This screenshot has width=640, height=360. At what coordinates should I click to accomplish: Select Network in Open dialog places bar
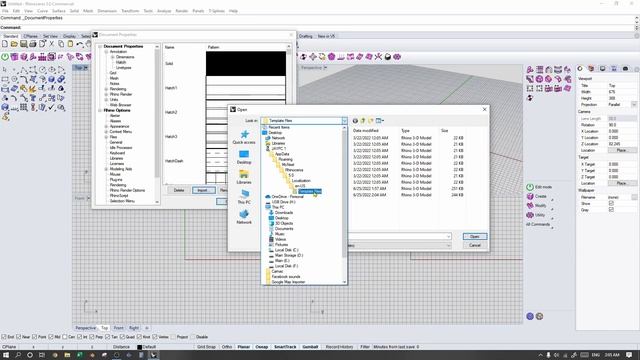click(244, 217)
